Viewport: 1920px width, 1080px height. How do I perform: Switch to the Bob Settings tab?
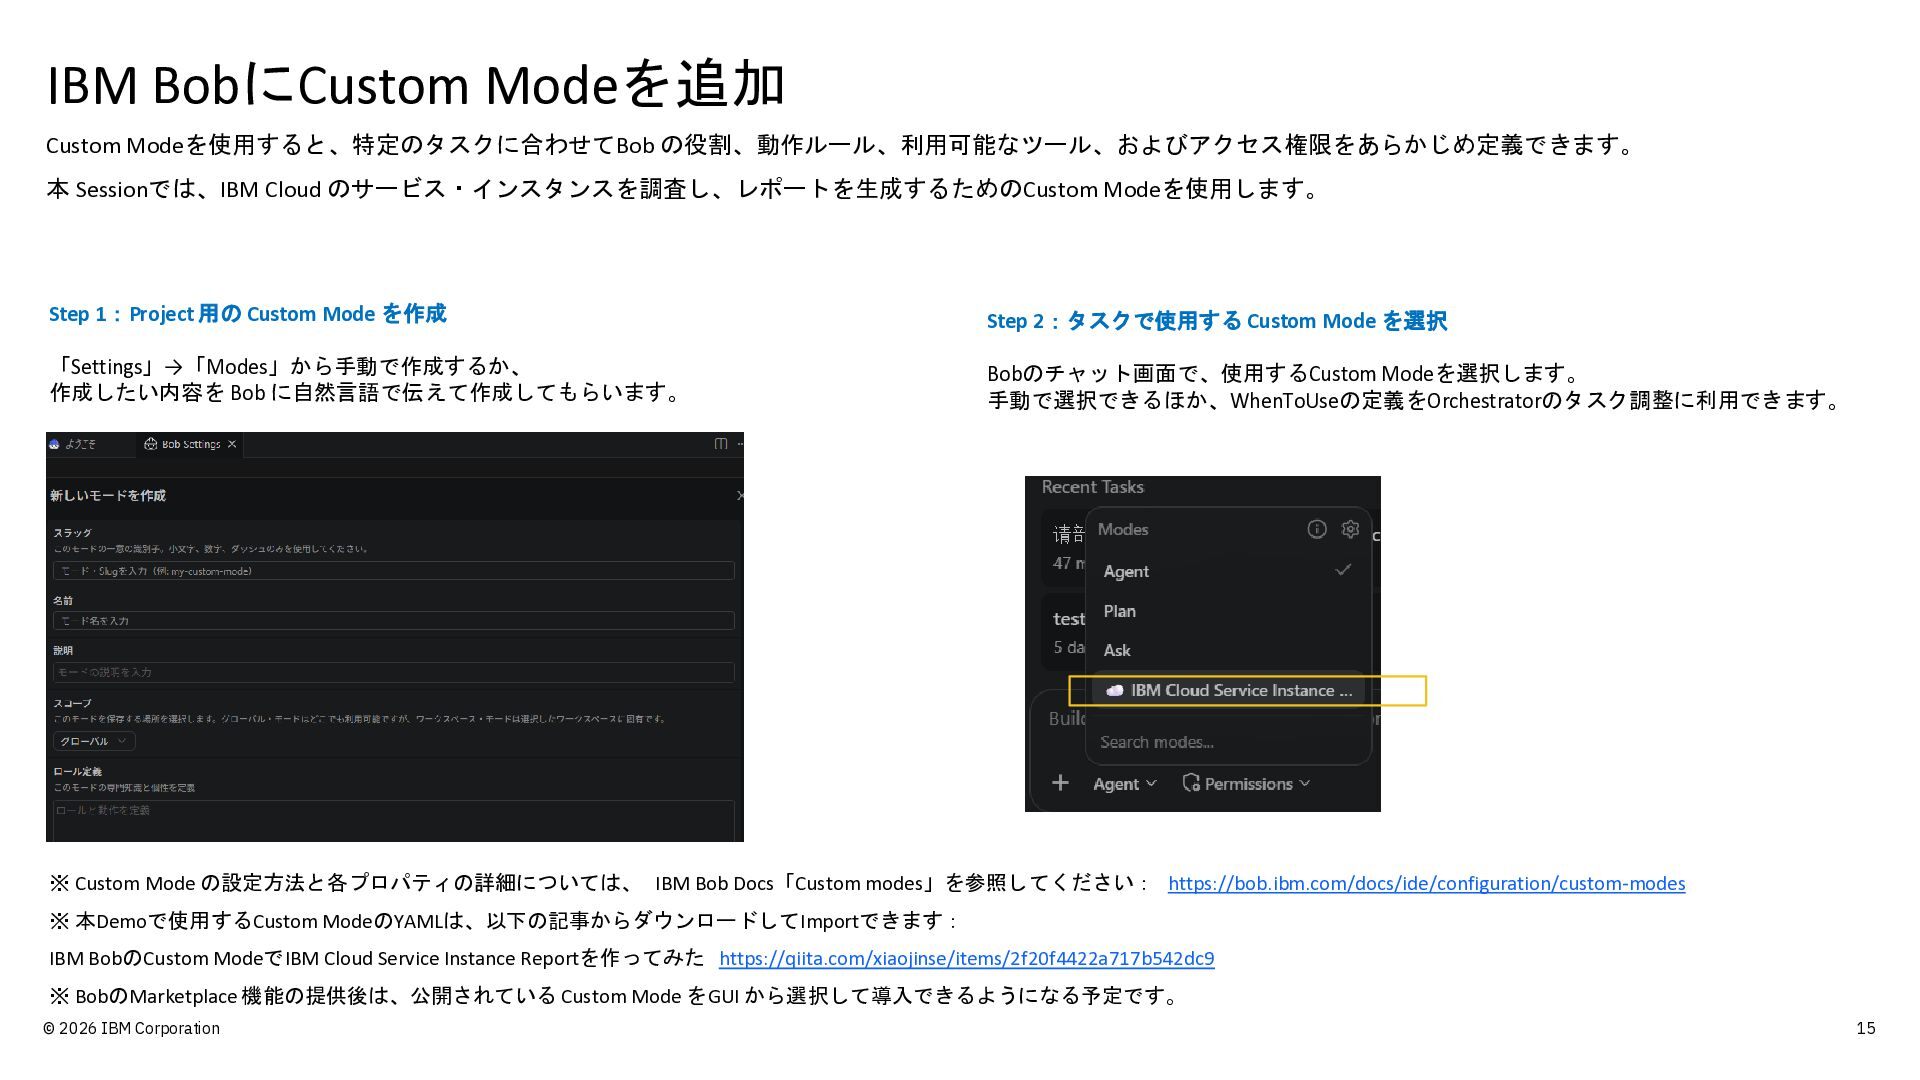(190, 444)
